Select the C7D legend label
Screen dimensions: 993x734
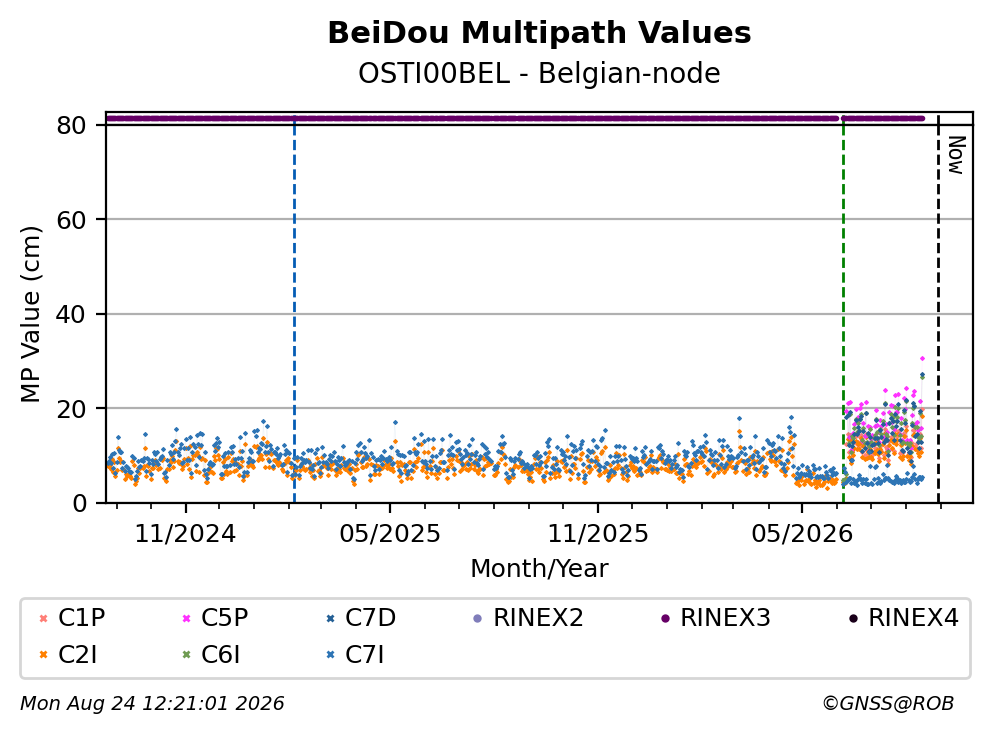(x=370, y=617)
